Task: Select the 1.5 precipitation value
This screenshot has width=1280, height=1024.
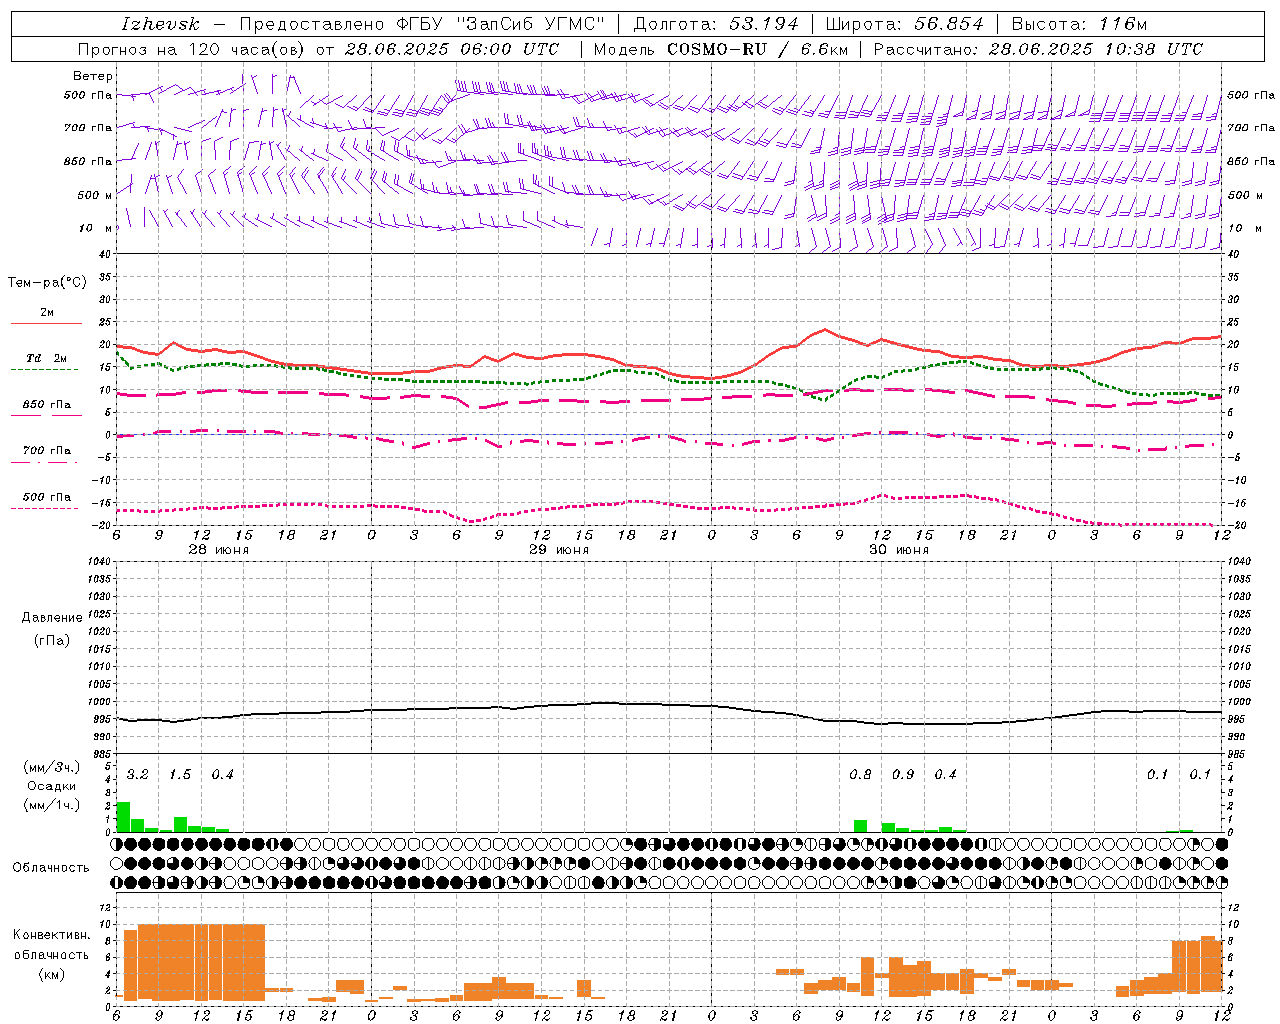Action: pyautogui.click(x=180, y=775)
